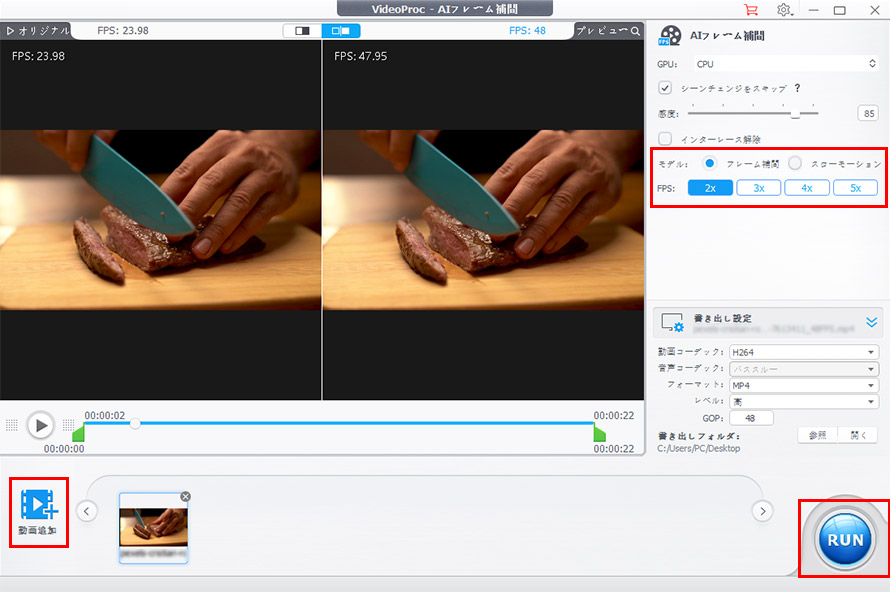Collapse the 書き出し設定 panel chevron
This screenshot has width=890, height=592.
(x=871, y=322)
